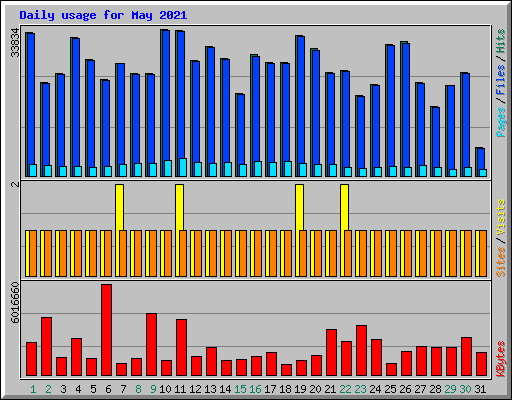Viewport: 512px width, 400px height.
Task: Click day label 19 on the axis
Action: click(x=300, y=389)
